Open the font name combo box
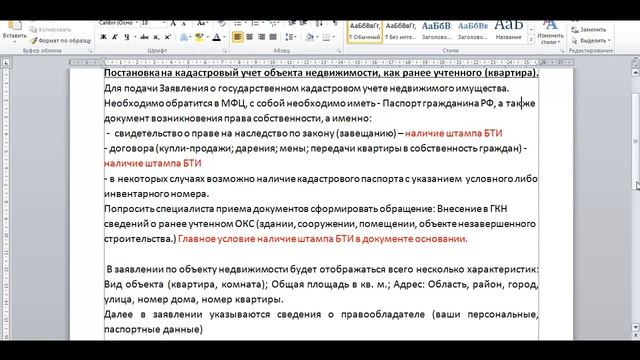This screenshot has height=360, width=640. pyautogui.click(x=118, y=23)
